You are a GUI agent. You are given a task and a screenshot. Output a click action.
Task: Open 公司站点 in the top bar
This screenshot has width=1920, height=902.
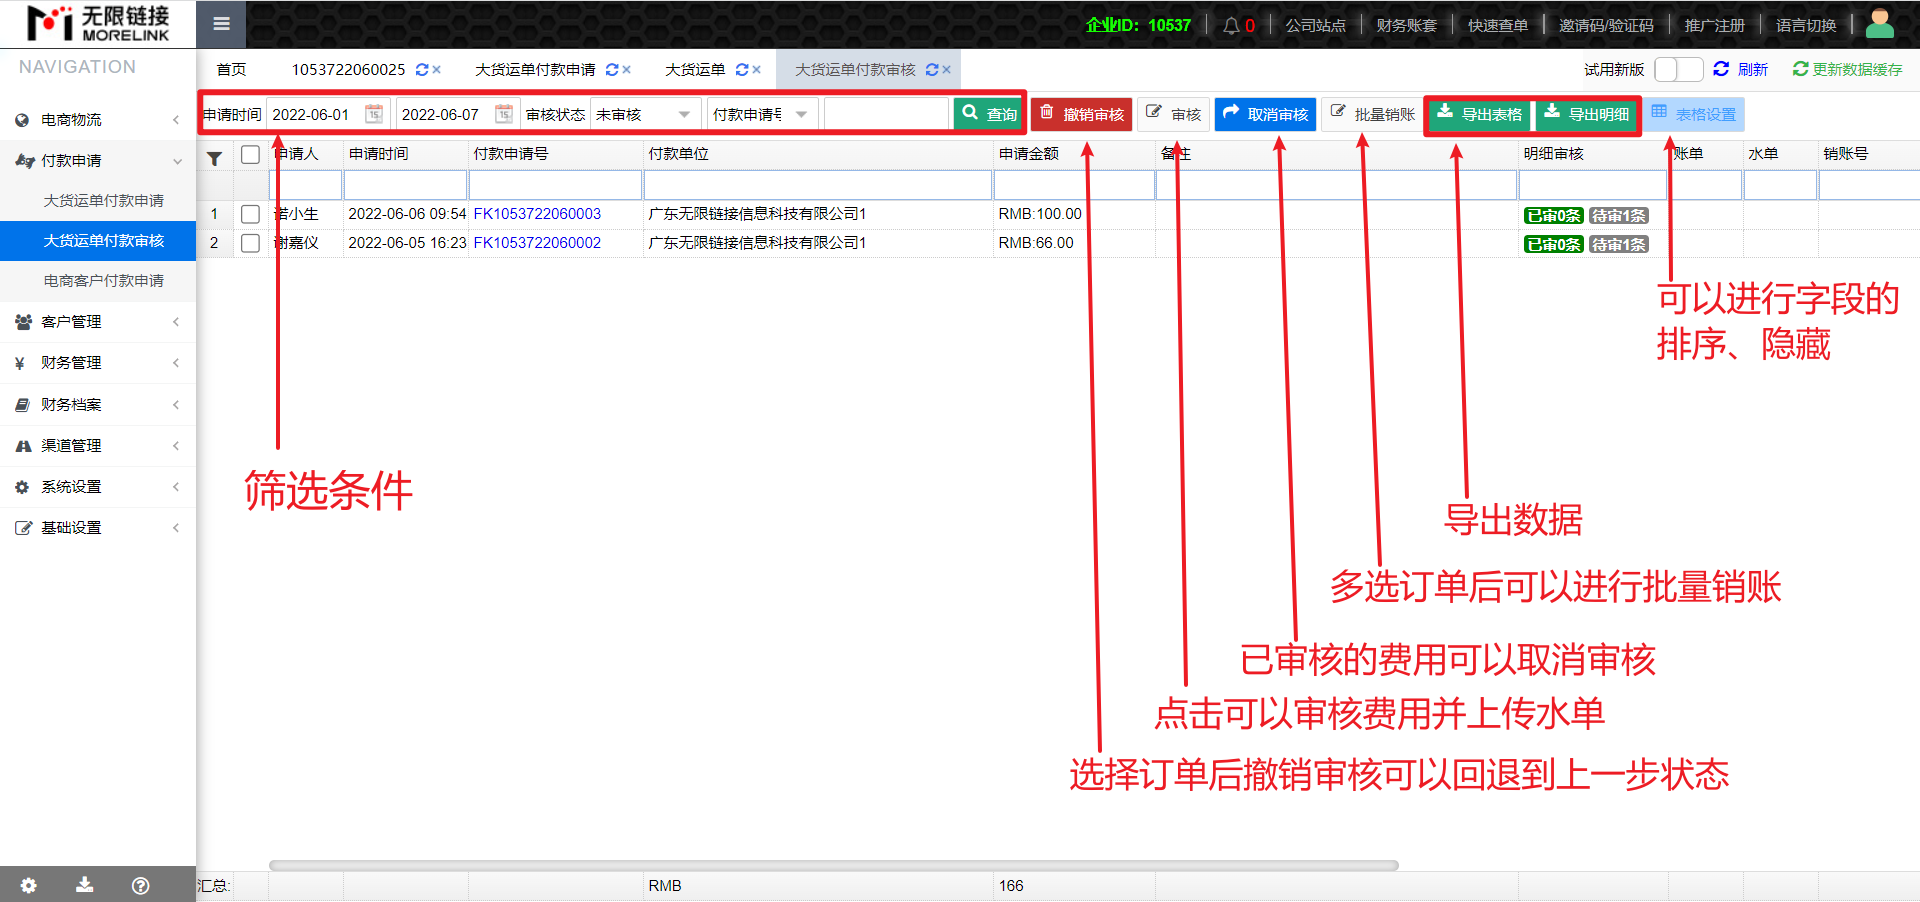click(x=1316, y=25)
